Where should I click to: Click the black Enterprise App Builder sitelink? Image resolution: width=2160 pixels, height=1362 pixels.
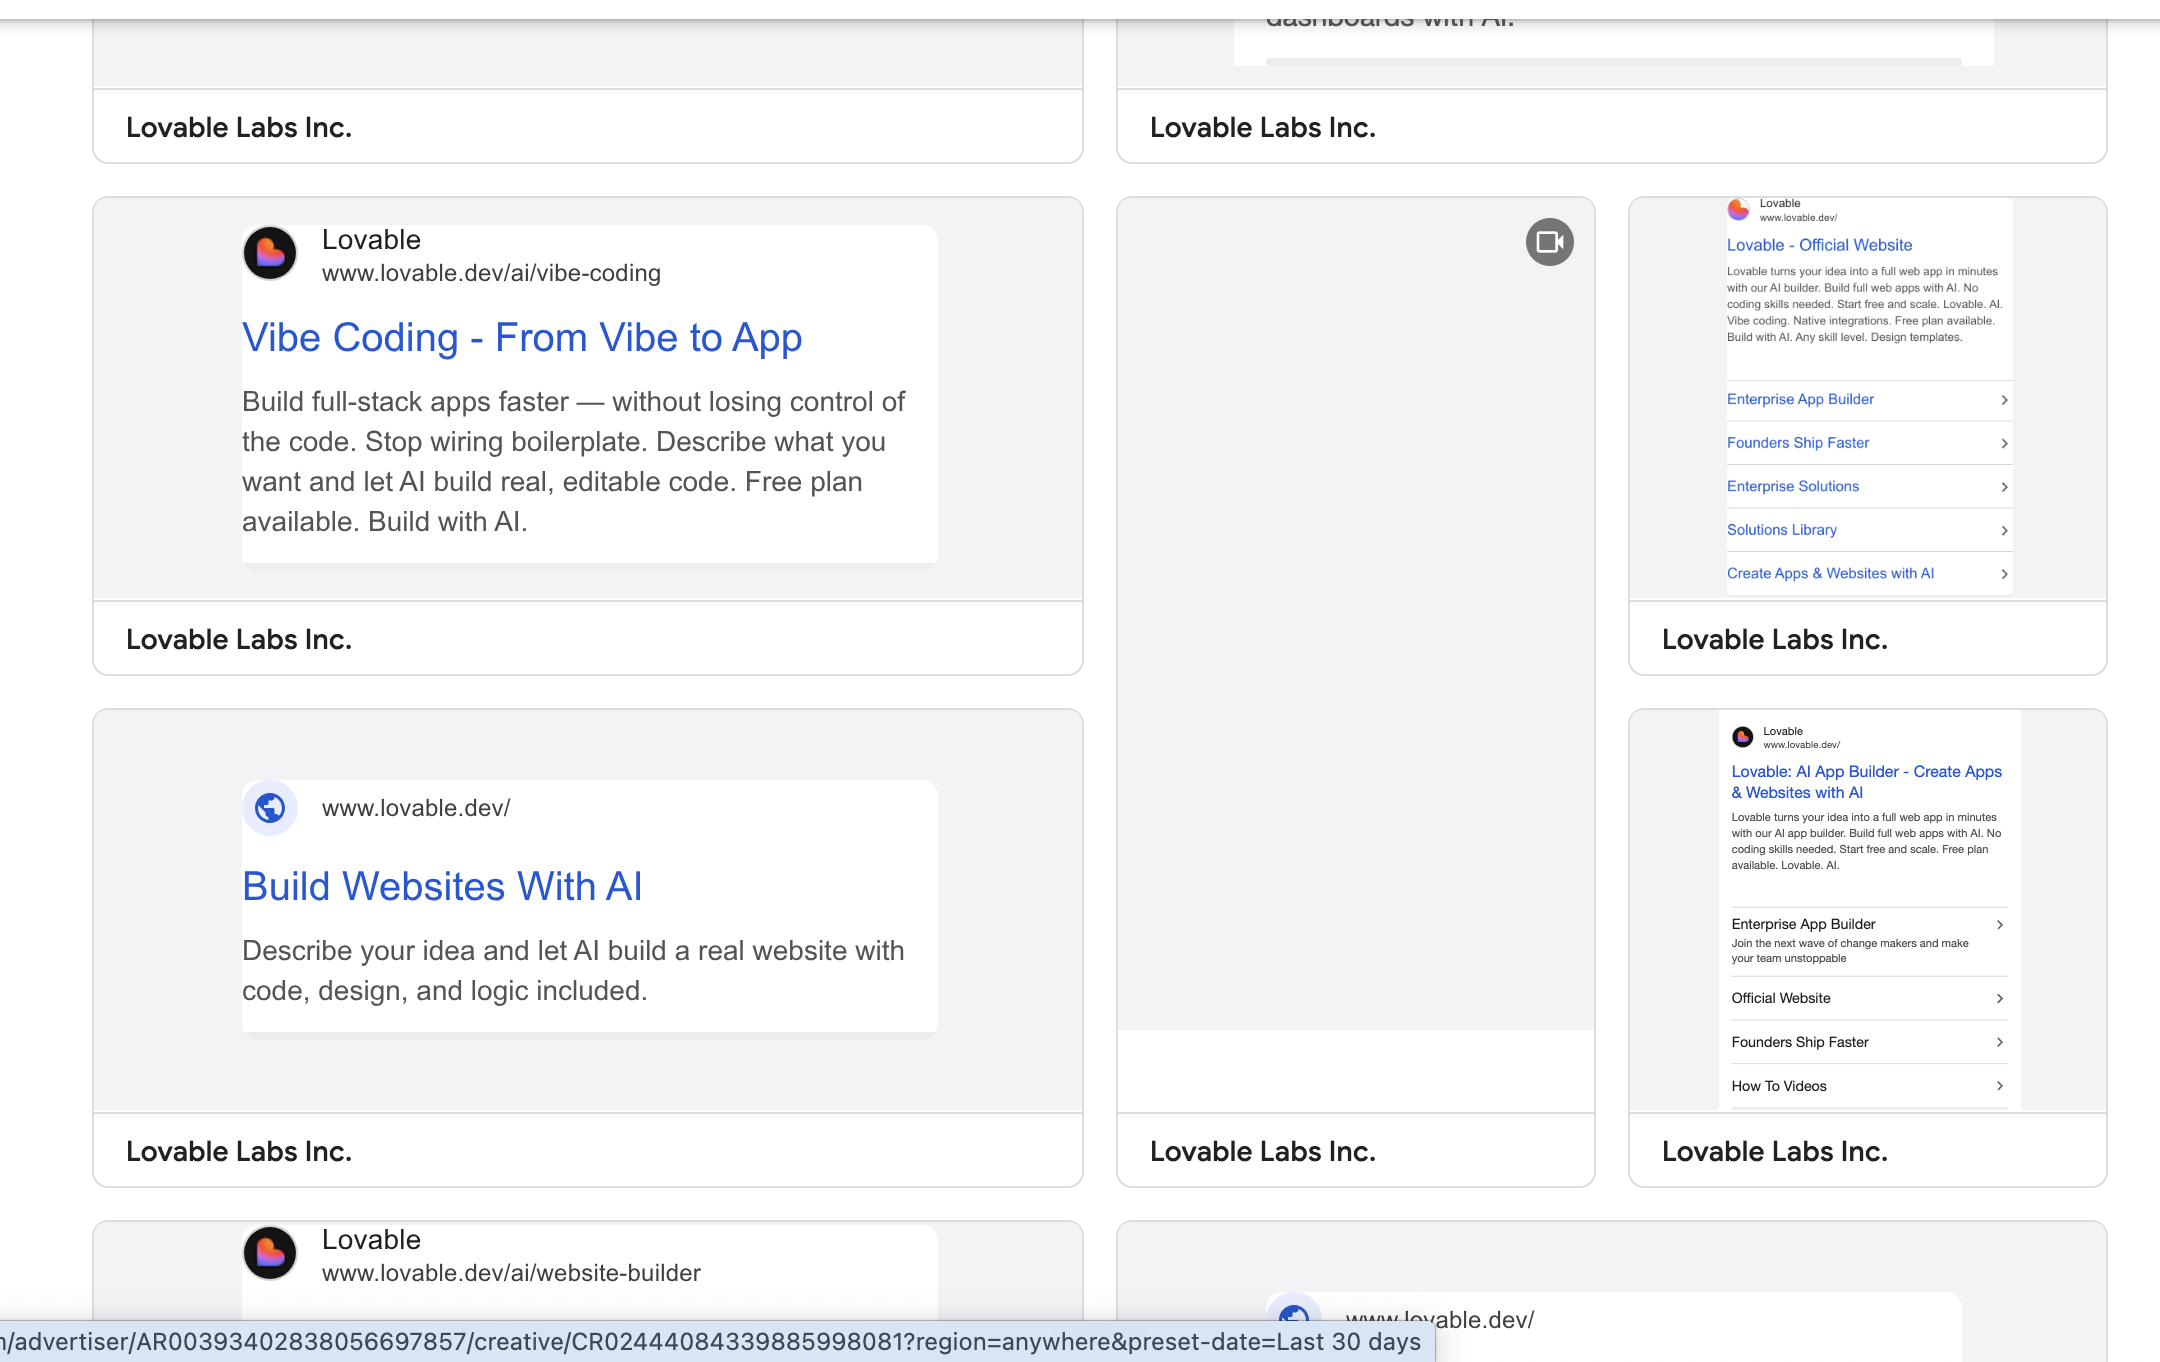pos(1803,924)
